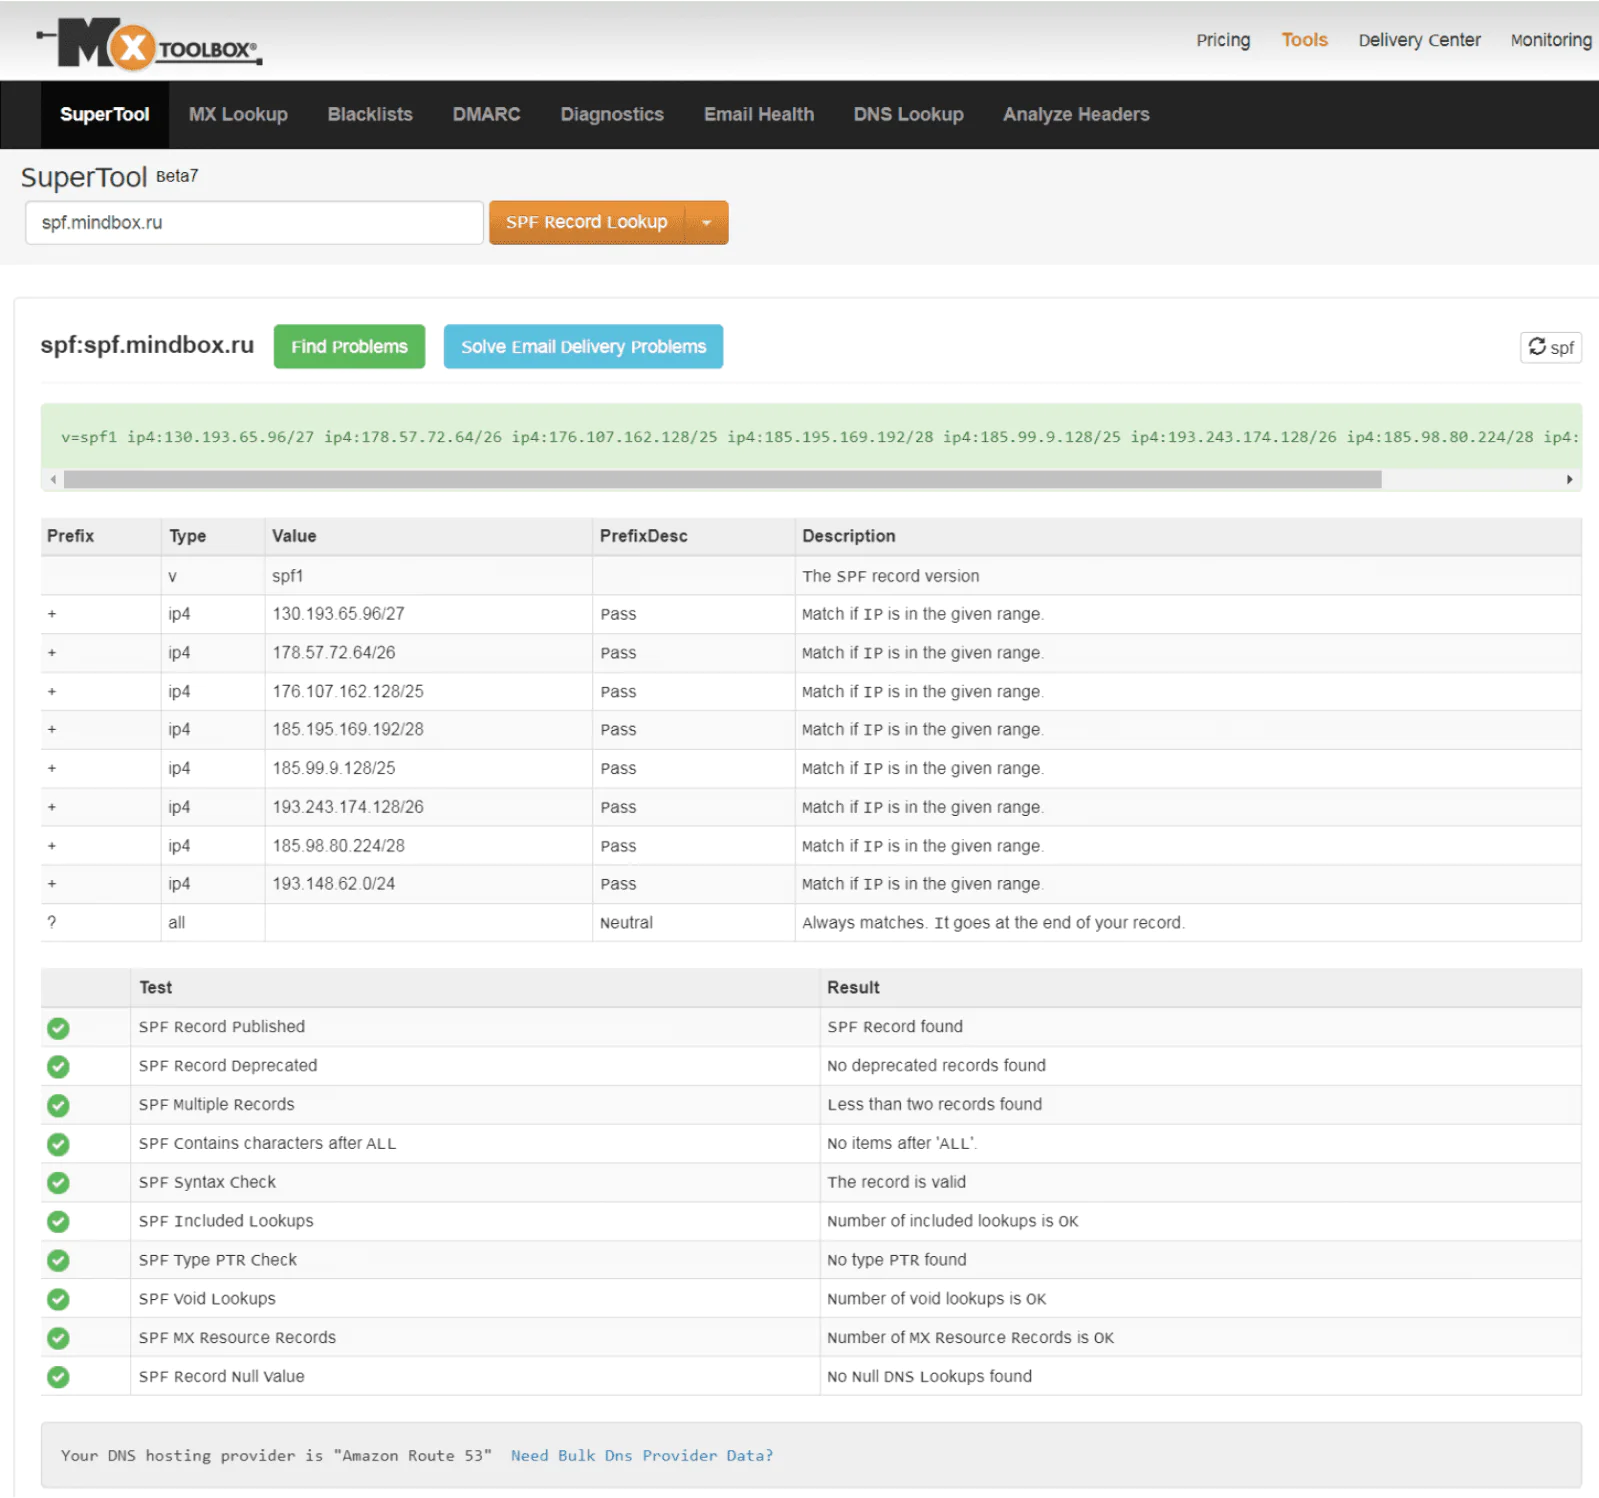Open the Pricing page link
The height and width of the screenshot is (1498, 1599).
(1223, 40)
